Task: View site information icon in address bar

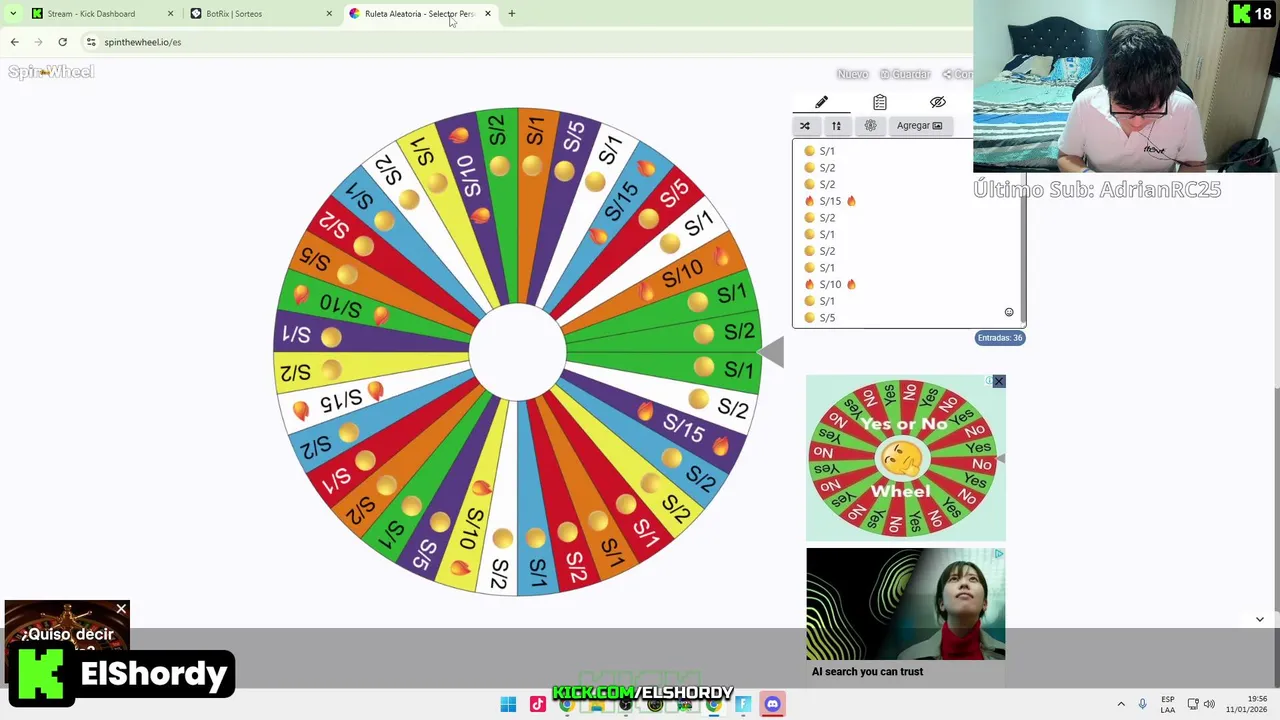Action: coord(91,42)
